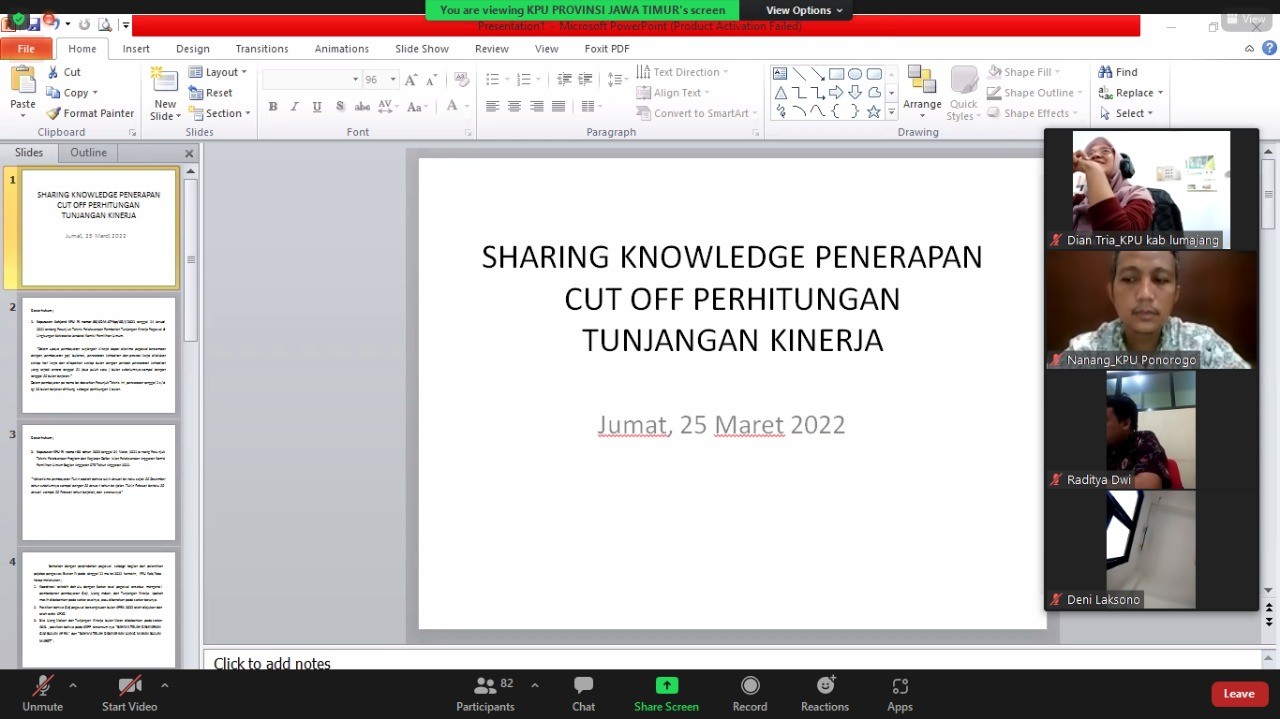Expand the font size combo box

(x=393, y=79)
